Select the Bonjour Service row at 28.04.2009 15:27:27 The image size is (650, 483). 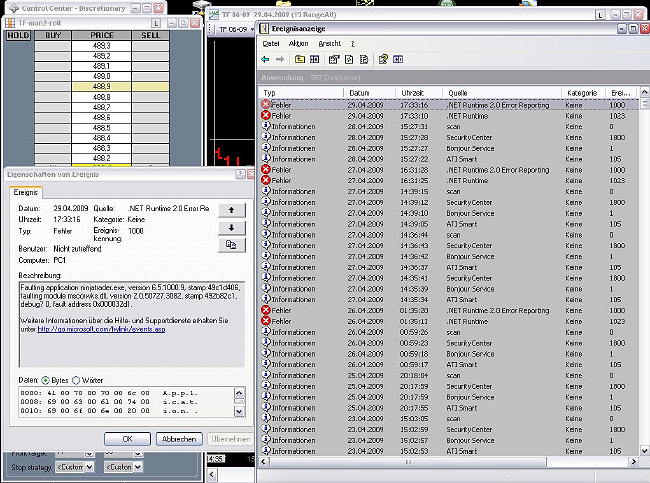[x=449, y=148]
